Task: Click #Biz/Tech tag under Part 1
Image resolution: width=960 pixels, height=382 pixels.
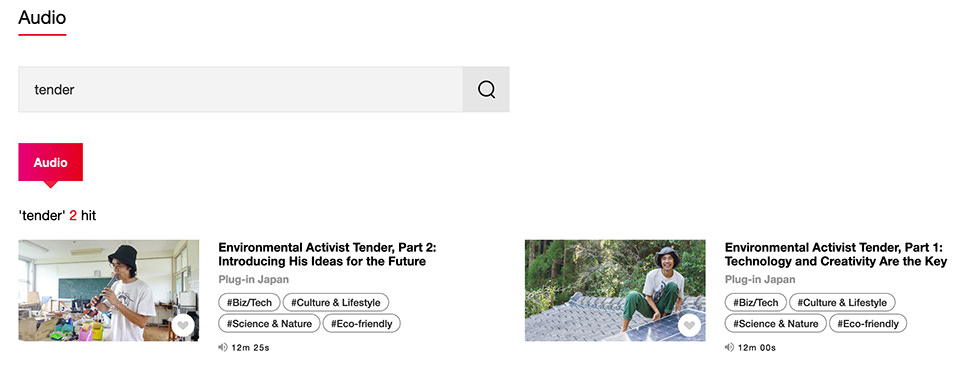Action: click(x=756, y=302)
